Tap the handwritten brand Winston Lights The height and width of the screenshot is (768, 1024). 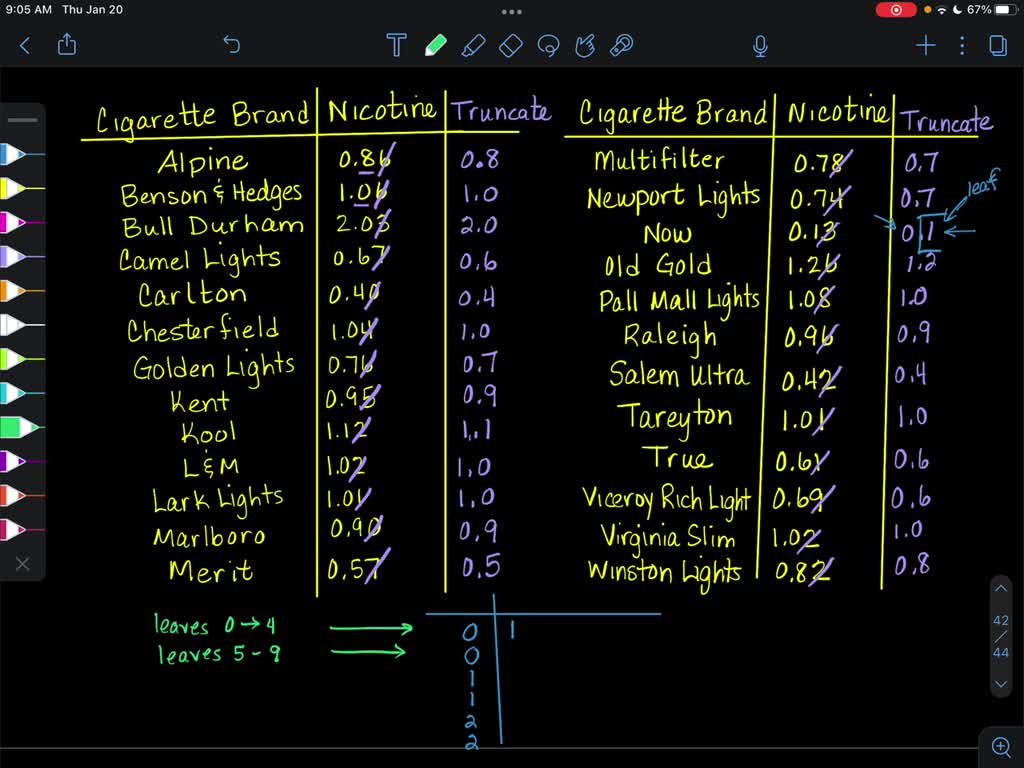[665, 573]
